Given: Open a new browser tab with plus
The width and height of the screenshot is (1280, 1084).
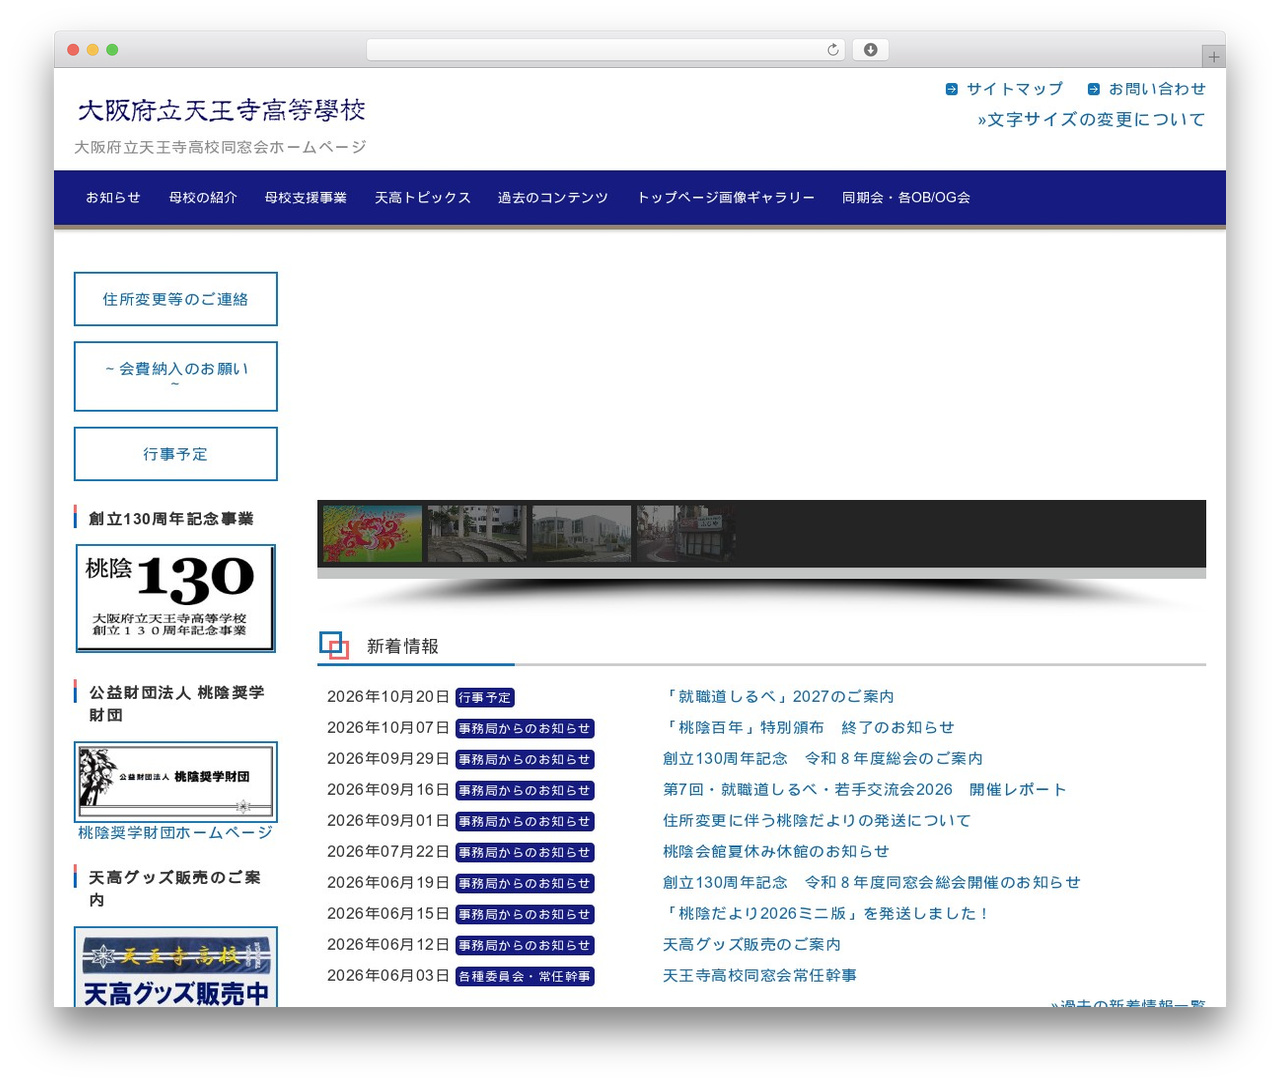Looking at the screenshot, I should point(1213,57).
